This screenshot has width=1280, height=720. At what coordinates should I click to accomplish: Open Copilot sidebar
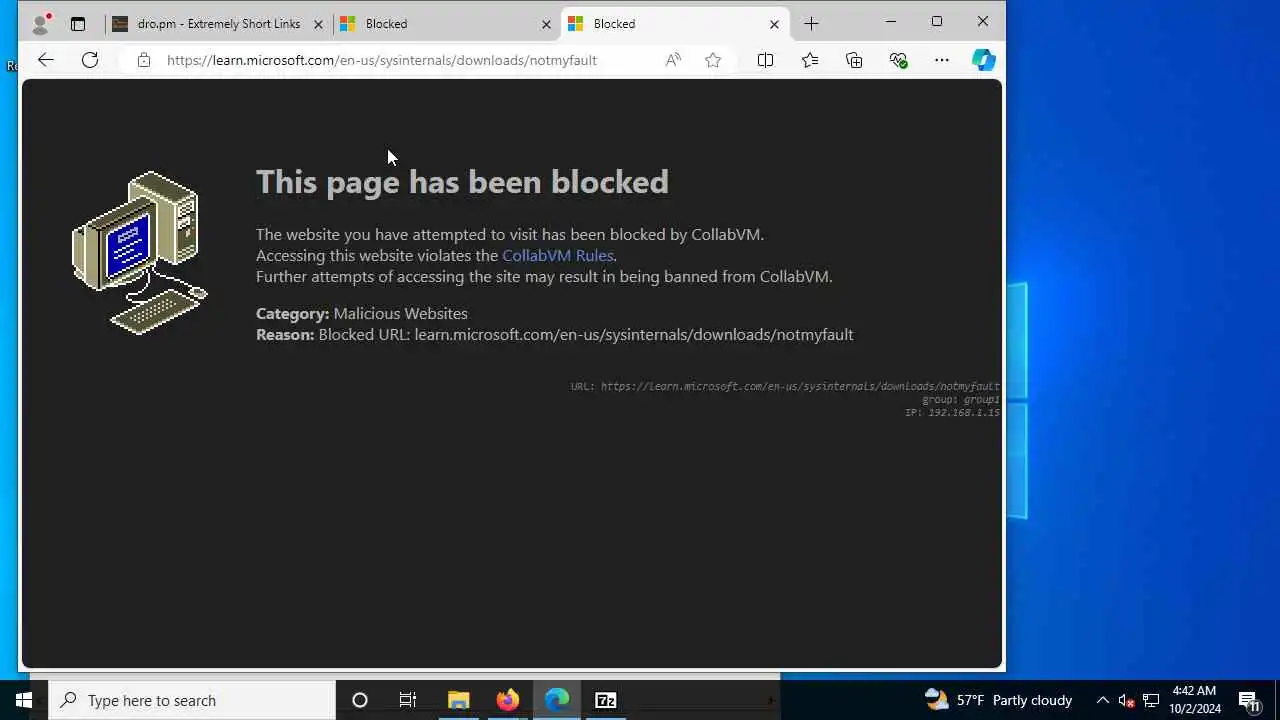(x=984, y=60)
